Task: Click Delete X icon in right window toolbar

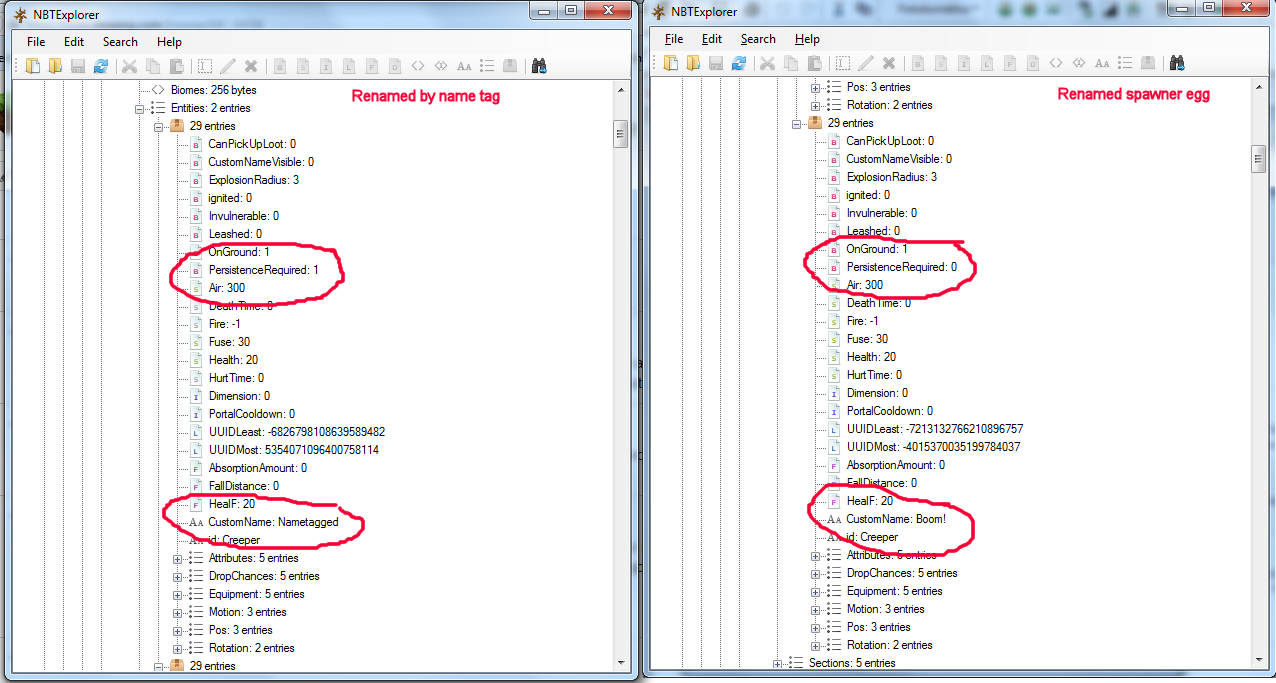Action: point(889,63)
